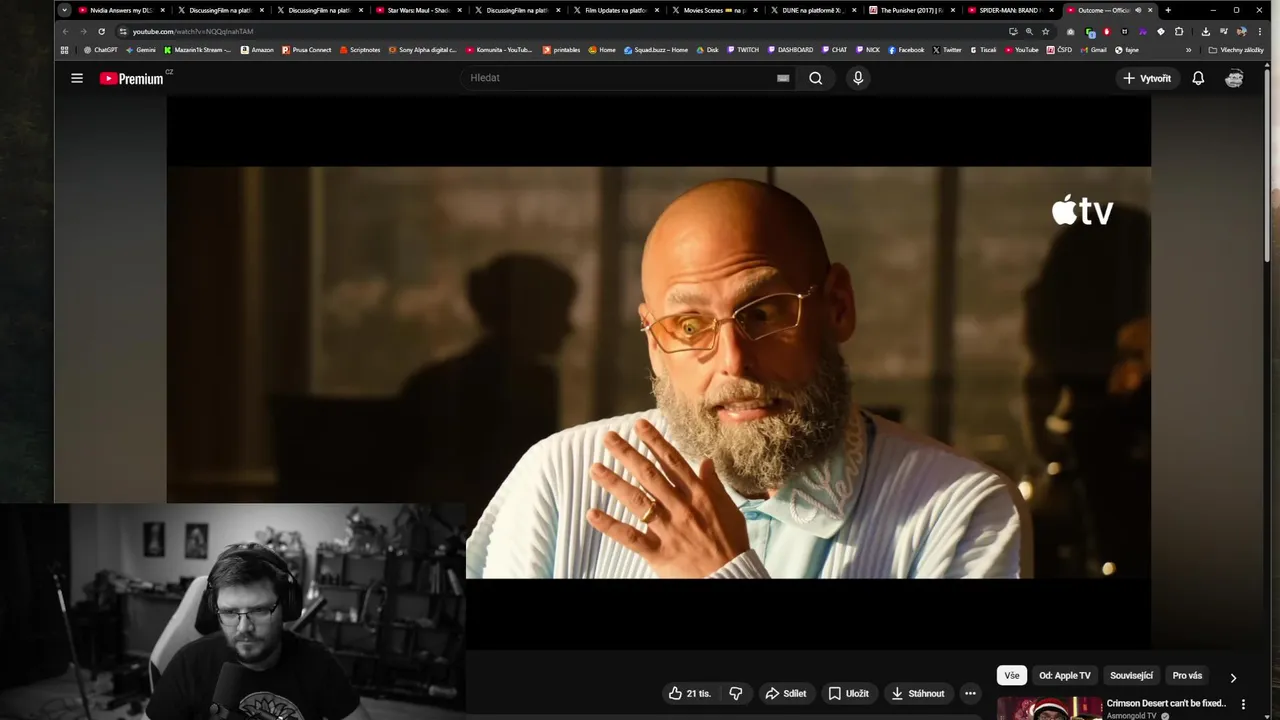This screenshot has height=720, width=1280.
Task: Click the video player to pause
Action: pyautogui.click(x=658, y=371)
